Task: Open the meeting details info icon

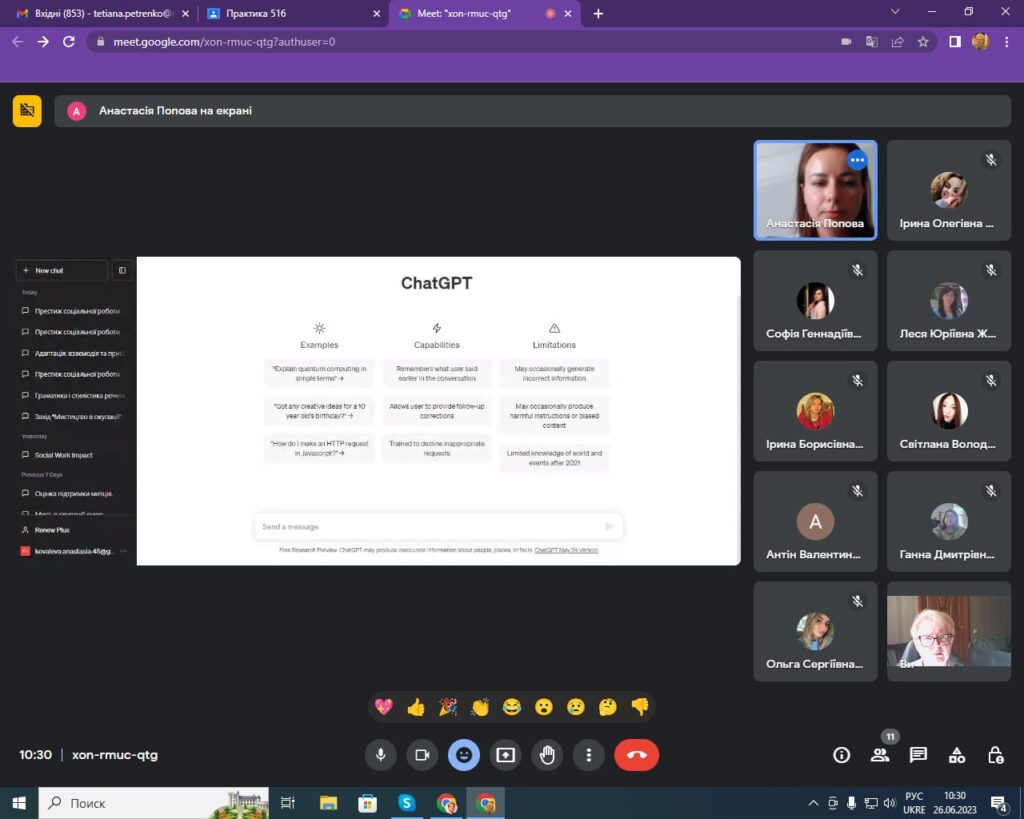Action: tap(842, 755)
